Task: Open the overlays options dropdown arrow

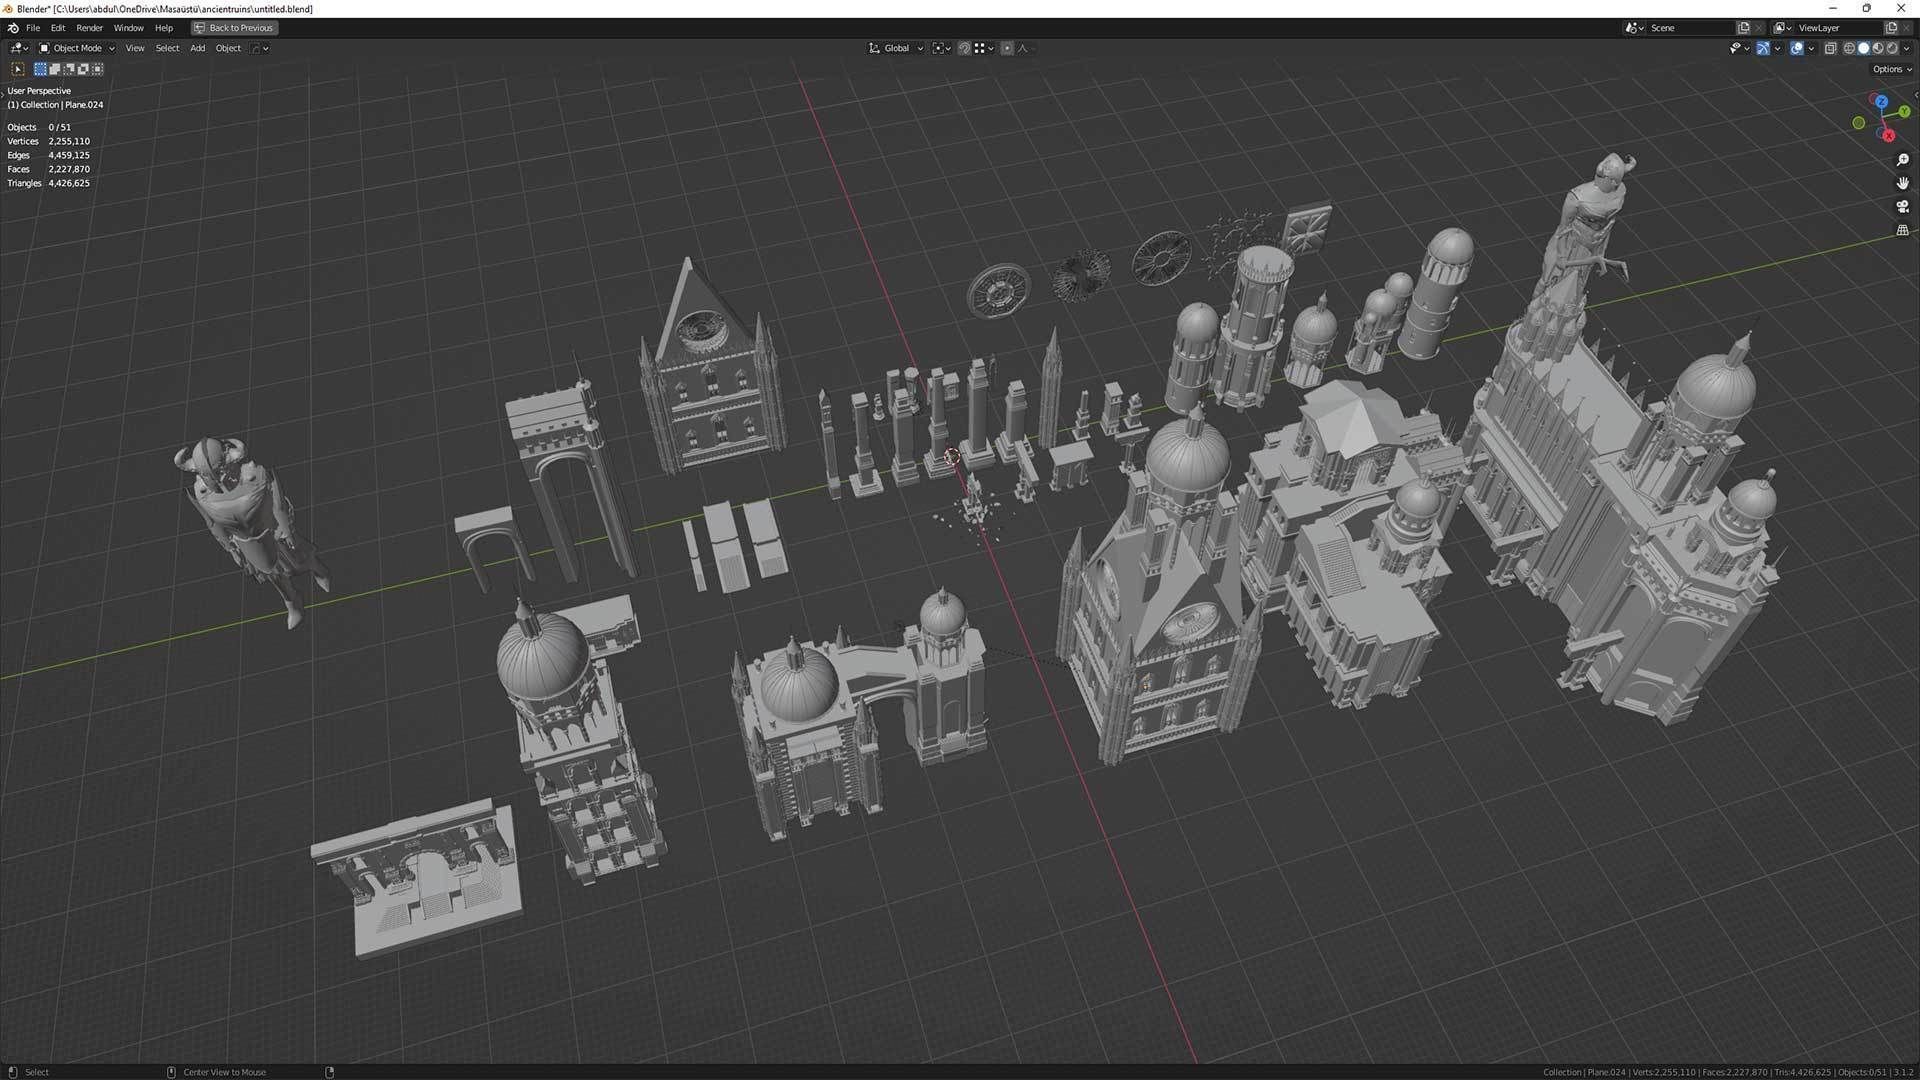Action: tap(1811, 48)
